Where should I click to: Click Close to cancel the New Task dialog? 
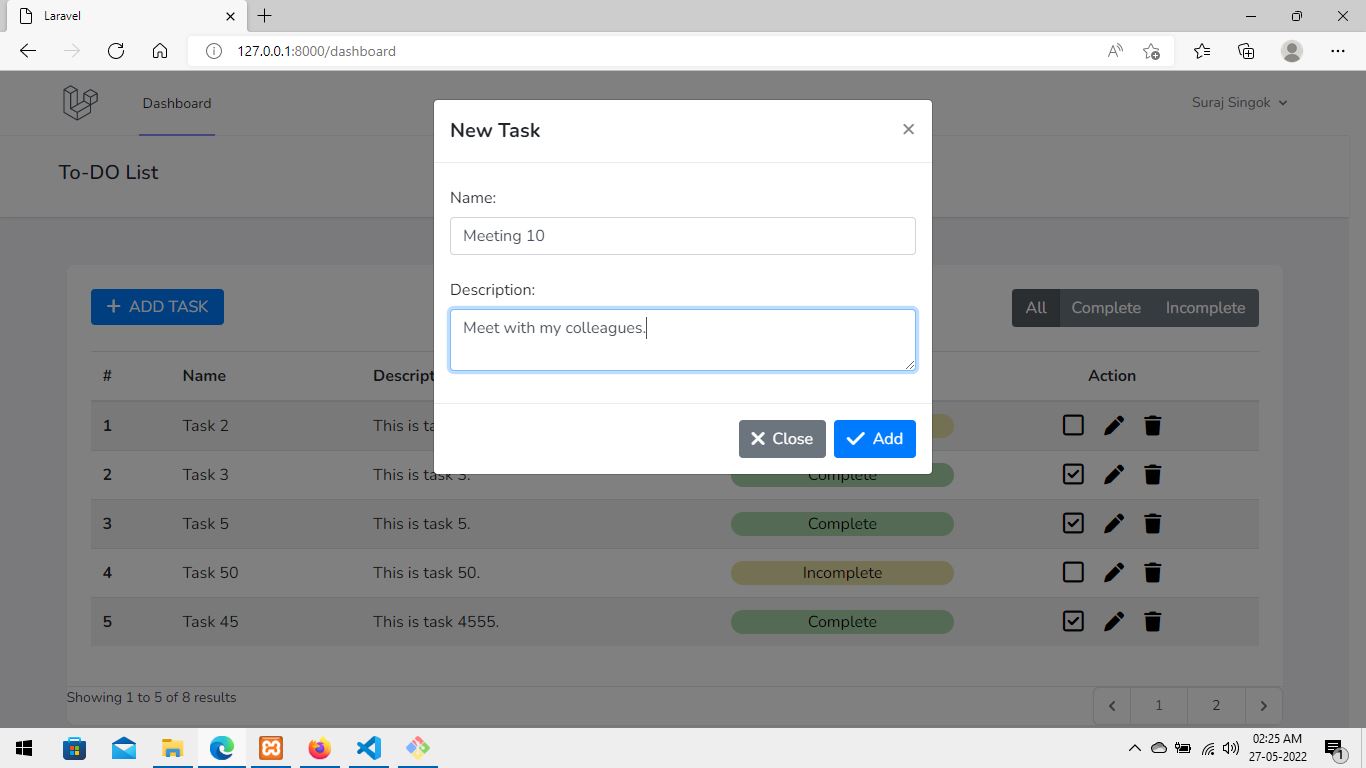click(781, 438)
